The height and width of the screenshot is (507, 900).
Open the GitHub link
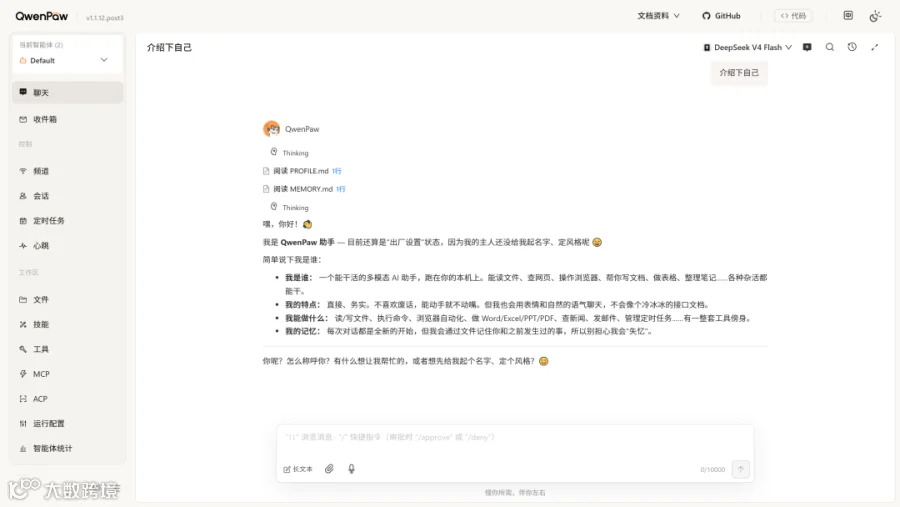point(721,16)
